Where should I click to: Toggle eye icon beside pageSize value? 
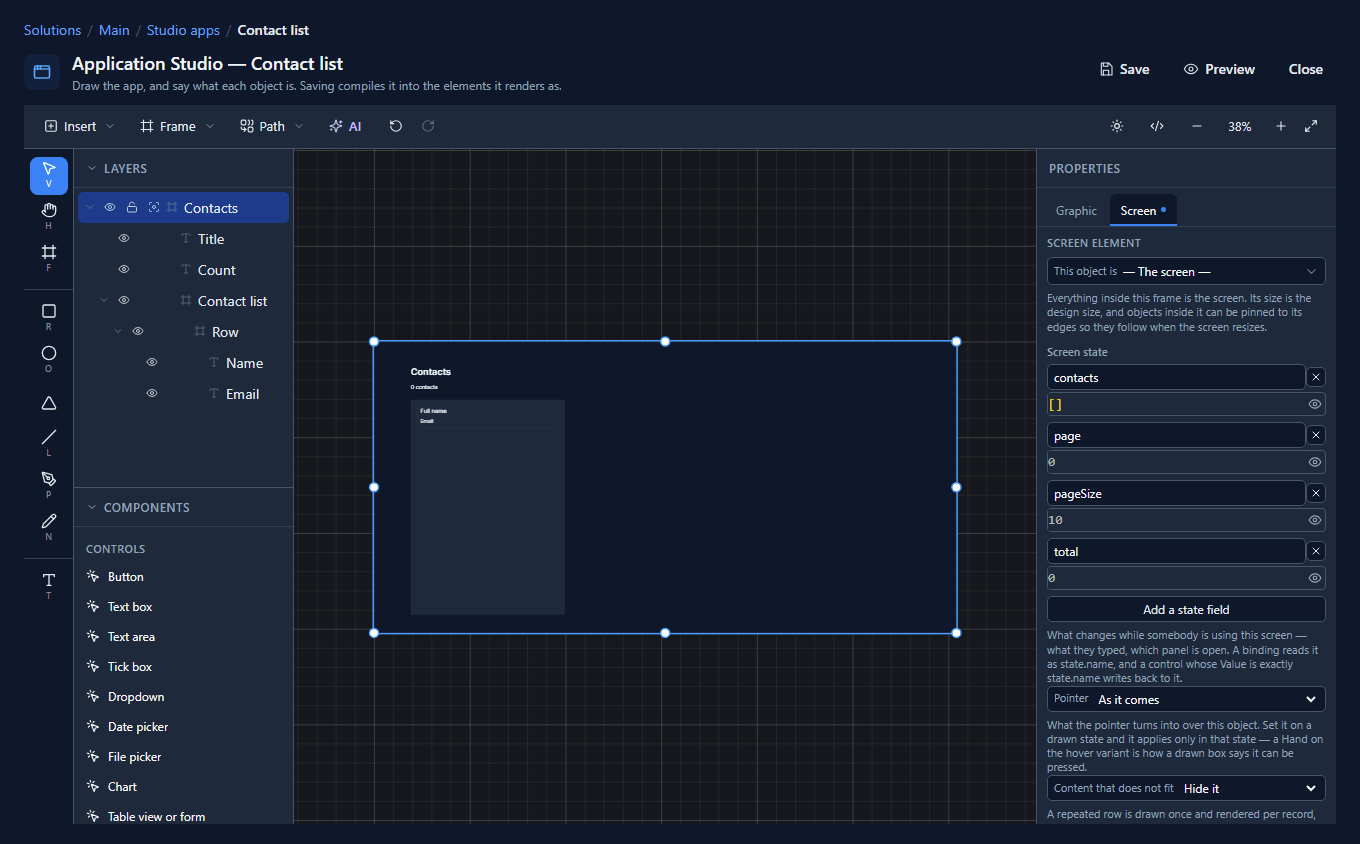pos(1315,520)
